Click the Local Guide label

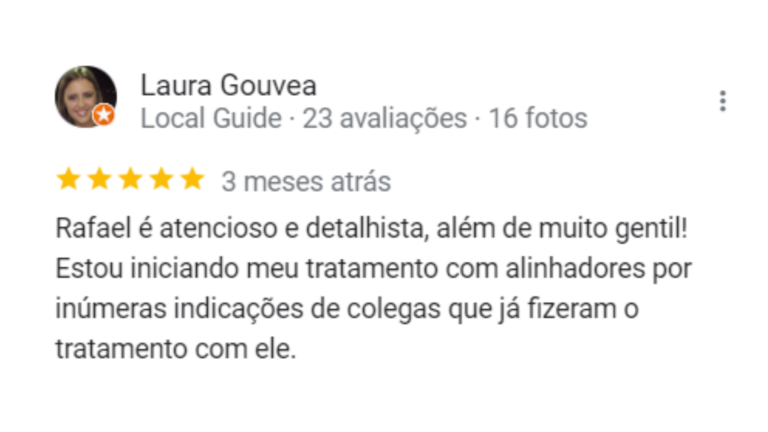pyautogui.click(x=211, y=118)
